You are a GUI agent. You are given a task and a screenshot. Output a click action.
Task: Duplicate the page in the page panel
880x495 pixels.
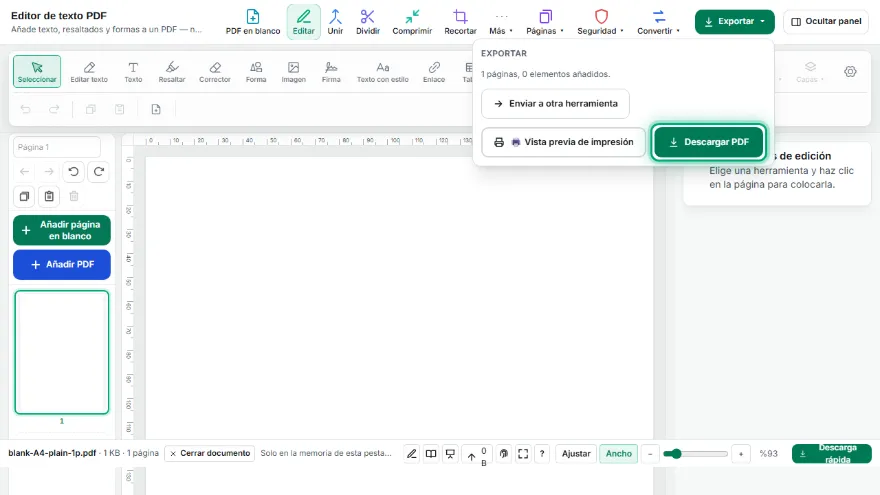point(24,196)
